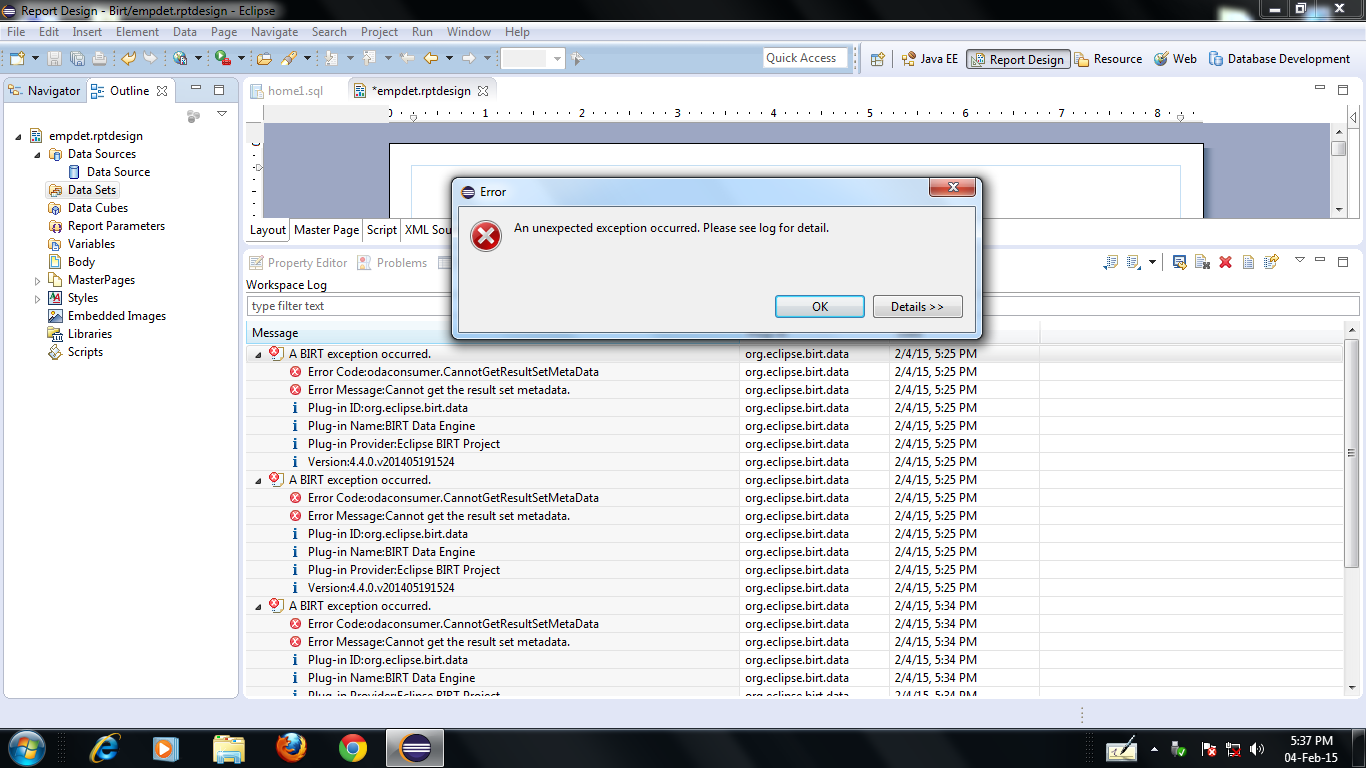The image size is (1366, 768).
Task: Click the Save All toolbar icon
Action: (75, 59)
